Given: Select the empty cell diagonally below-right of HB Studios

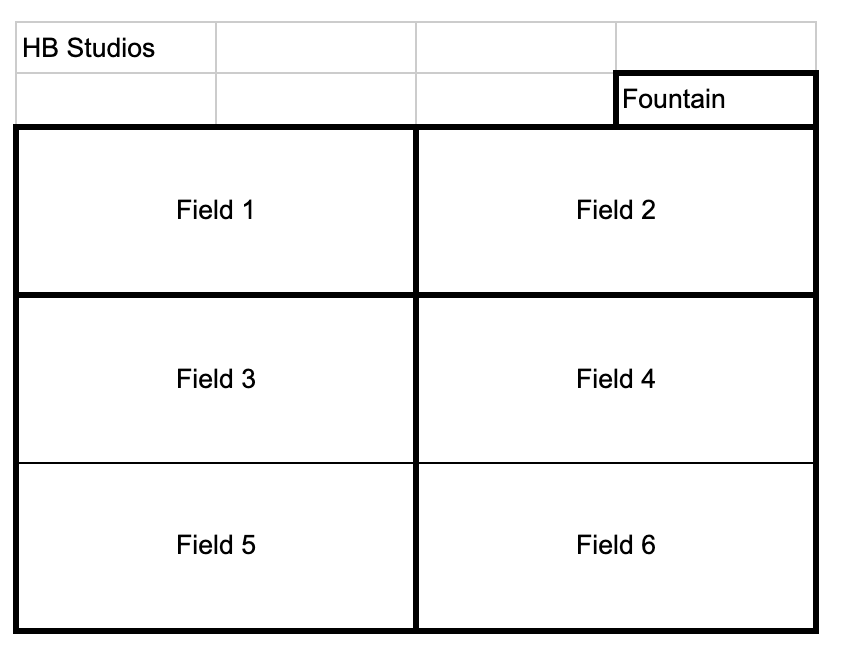Looking at the screenshot, I should (x=315, y=99).
